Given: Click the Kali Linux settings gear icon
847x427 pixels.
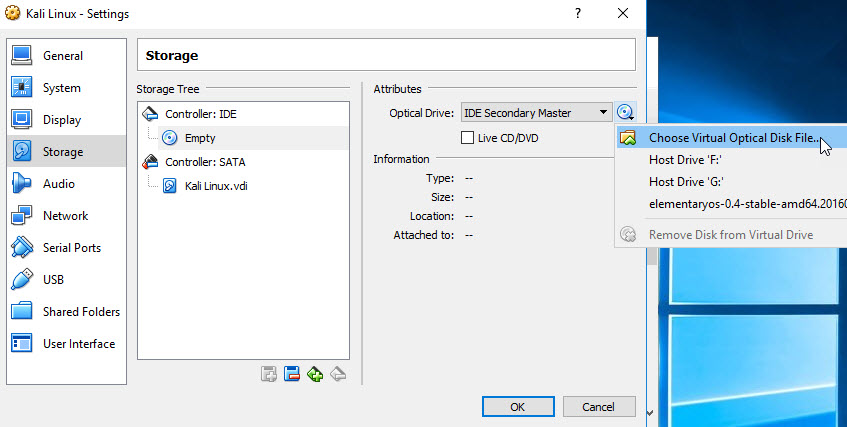Looking at the screenshot, I should [12, 13].
